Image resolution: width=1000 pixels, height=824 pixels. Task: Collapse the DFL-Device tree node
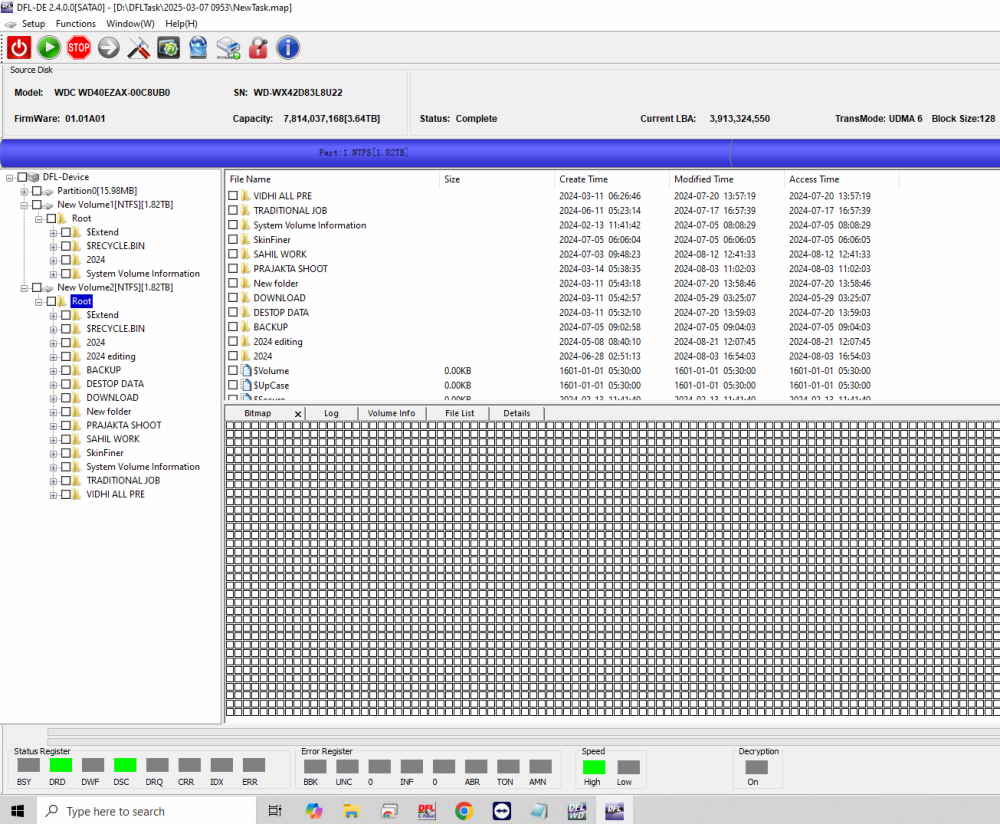(10, 177)
